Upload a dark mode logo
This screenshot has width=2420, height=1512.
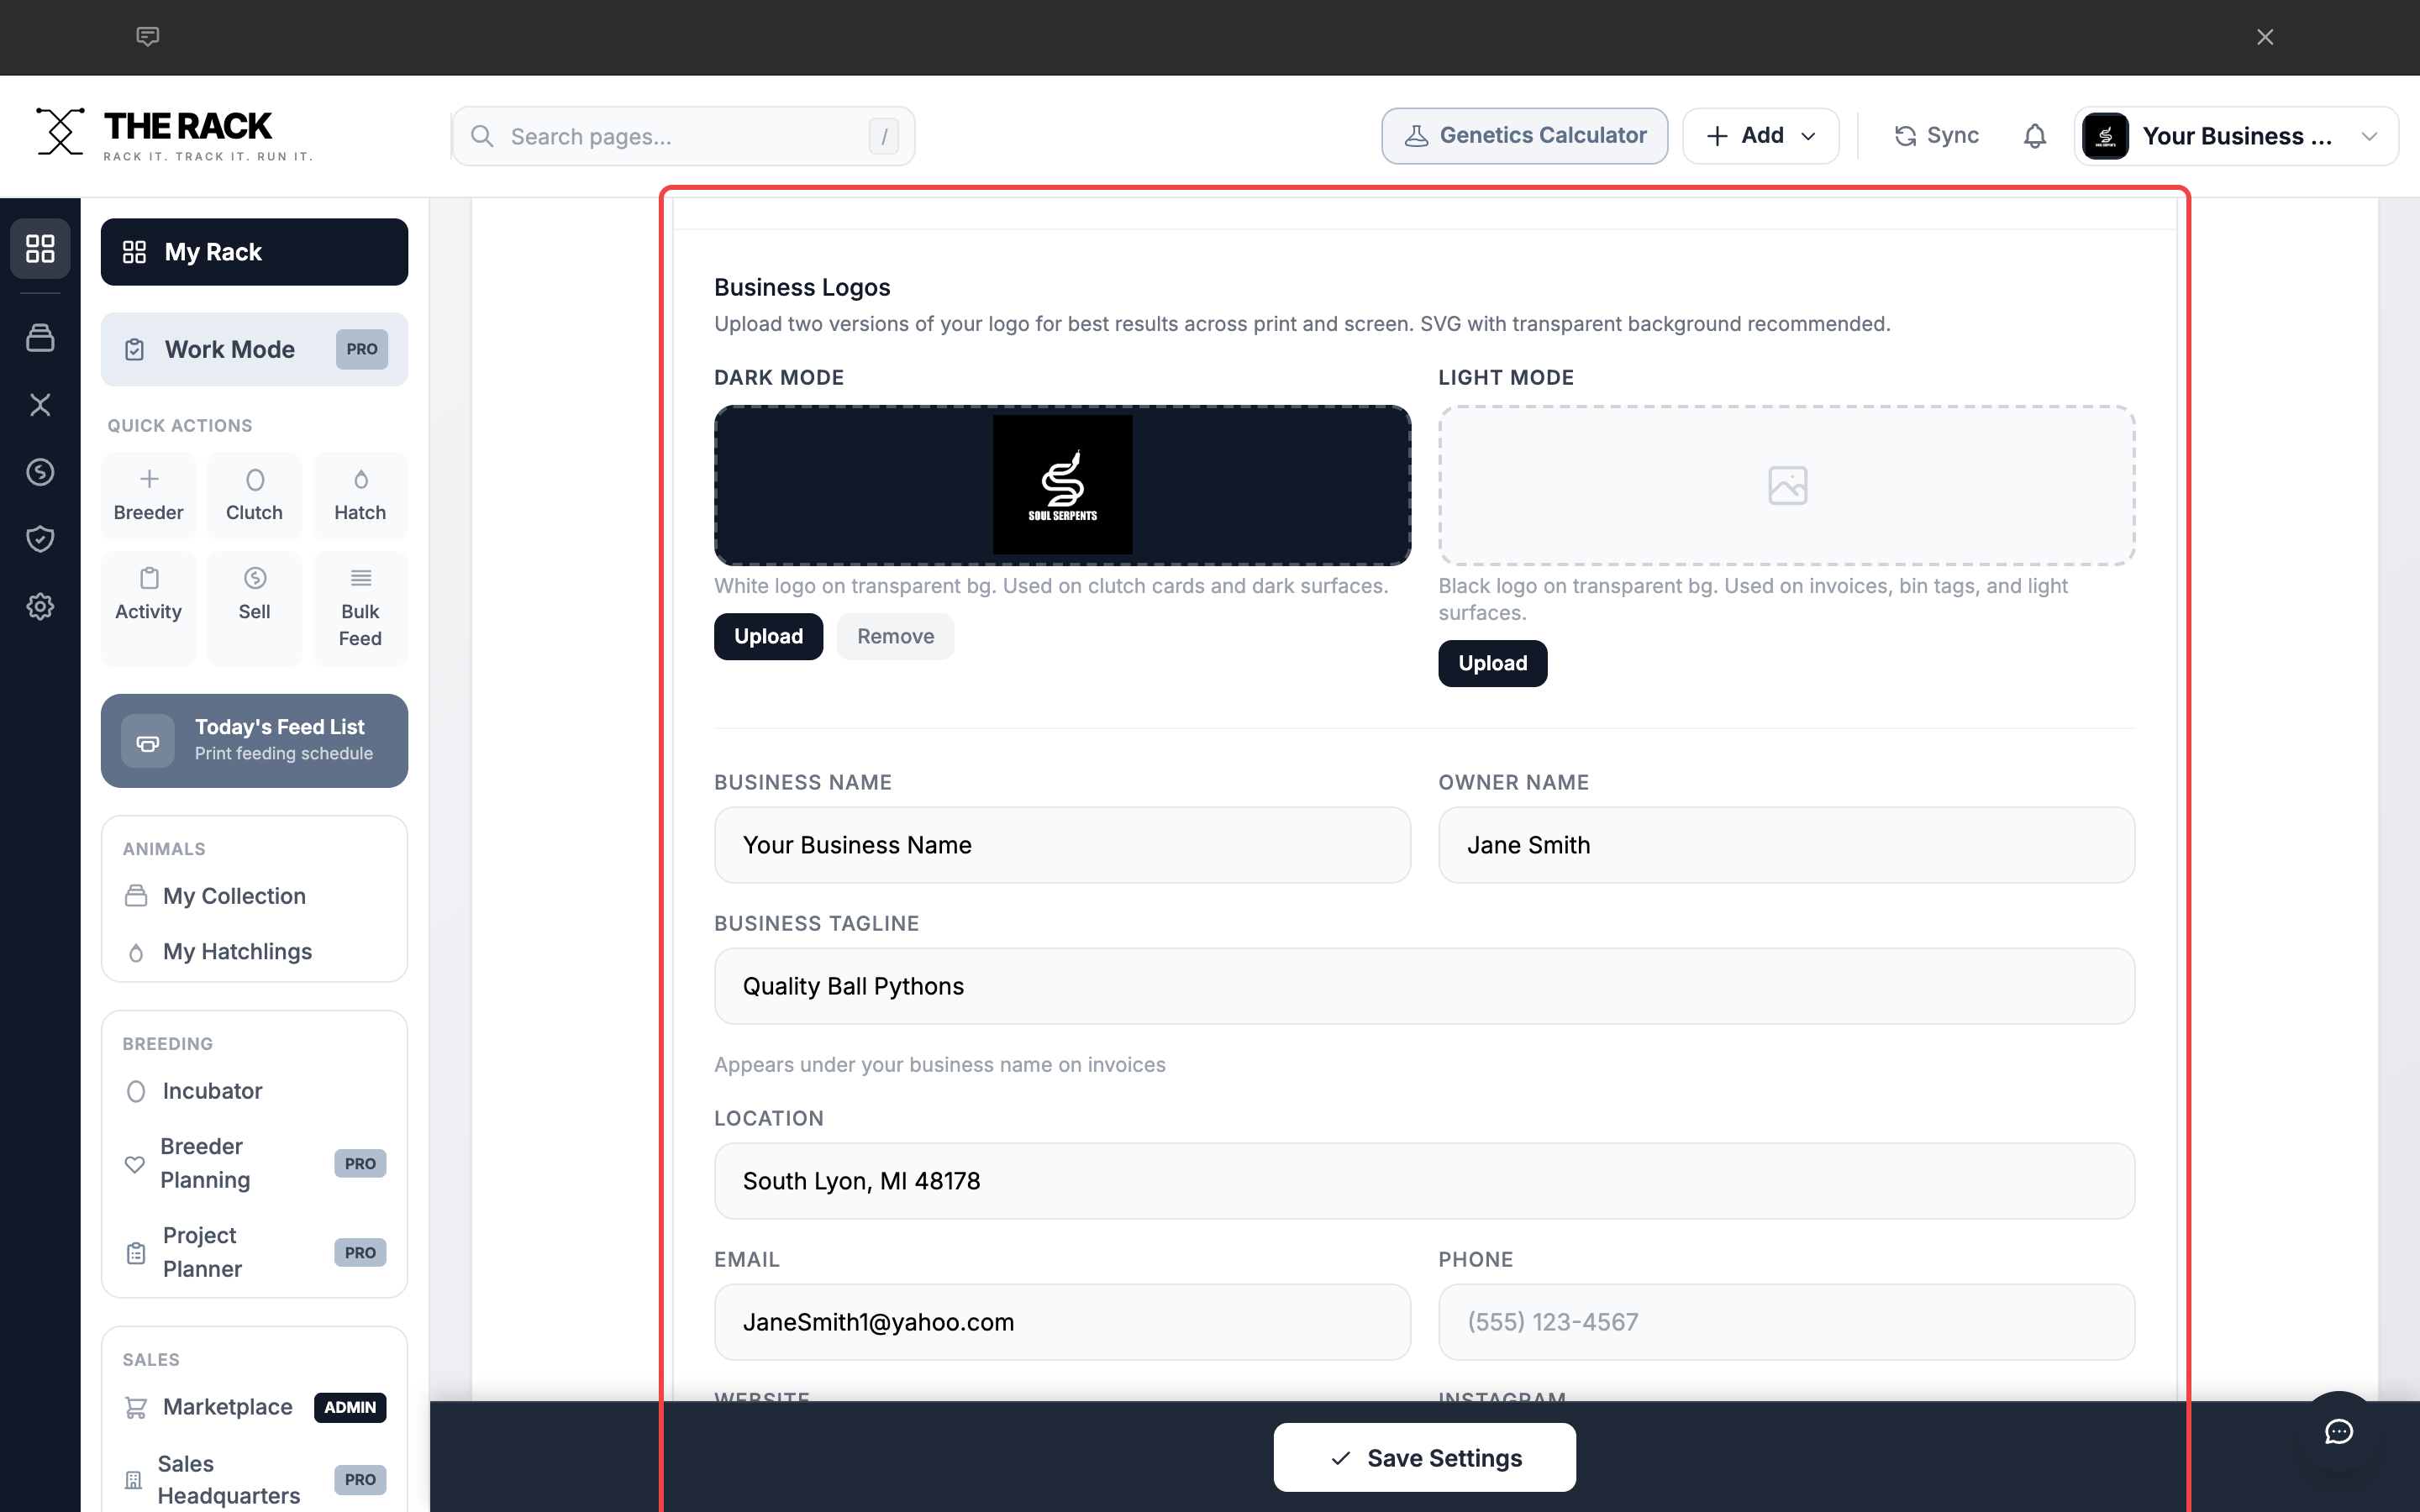point(768,636)
